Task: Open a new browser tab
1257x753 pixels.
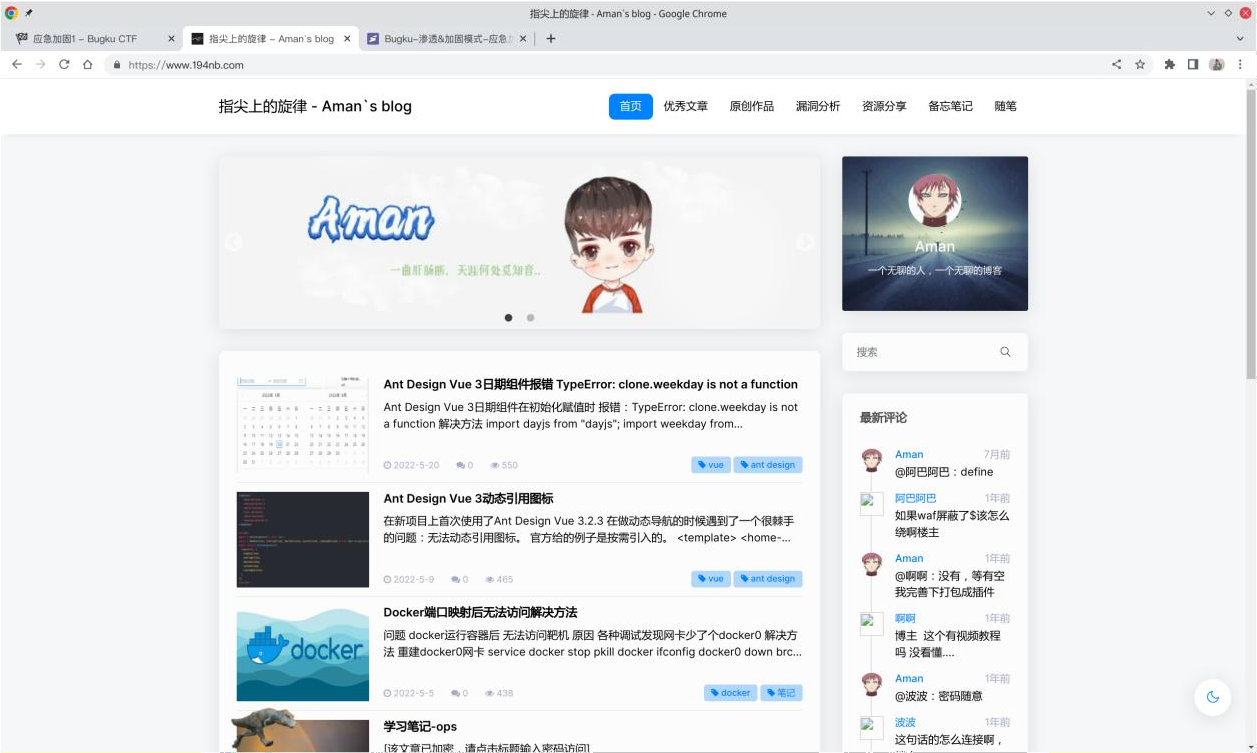Action: (x=551, y=39)
